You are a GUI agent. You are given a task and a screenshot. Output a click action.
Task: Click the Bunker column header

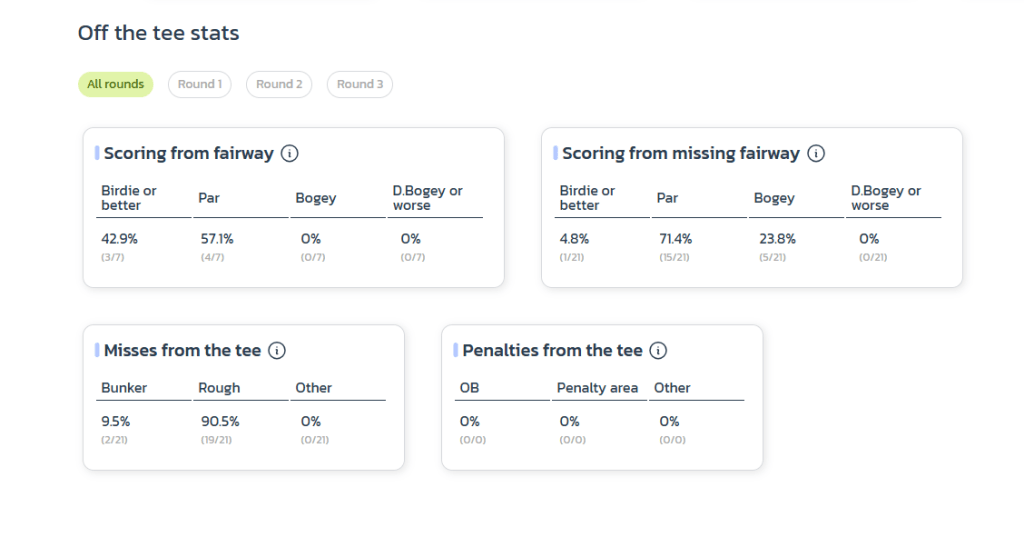click(x=124, y=388)
